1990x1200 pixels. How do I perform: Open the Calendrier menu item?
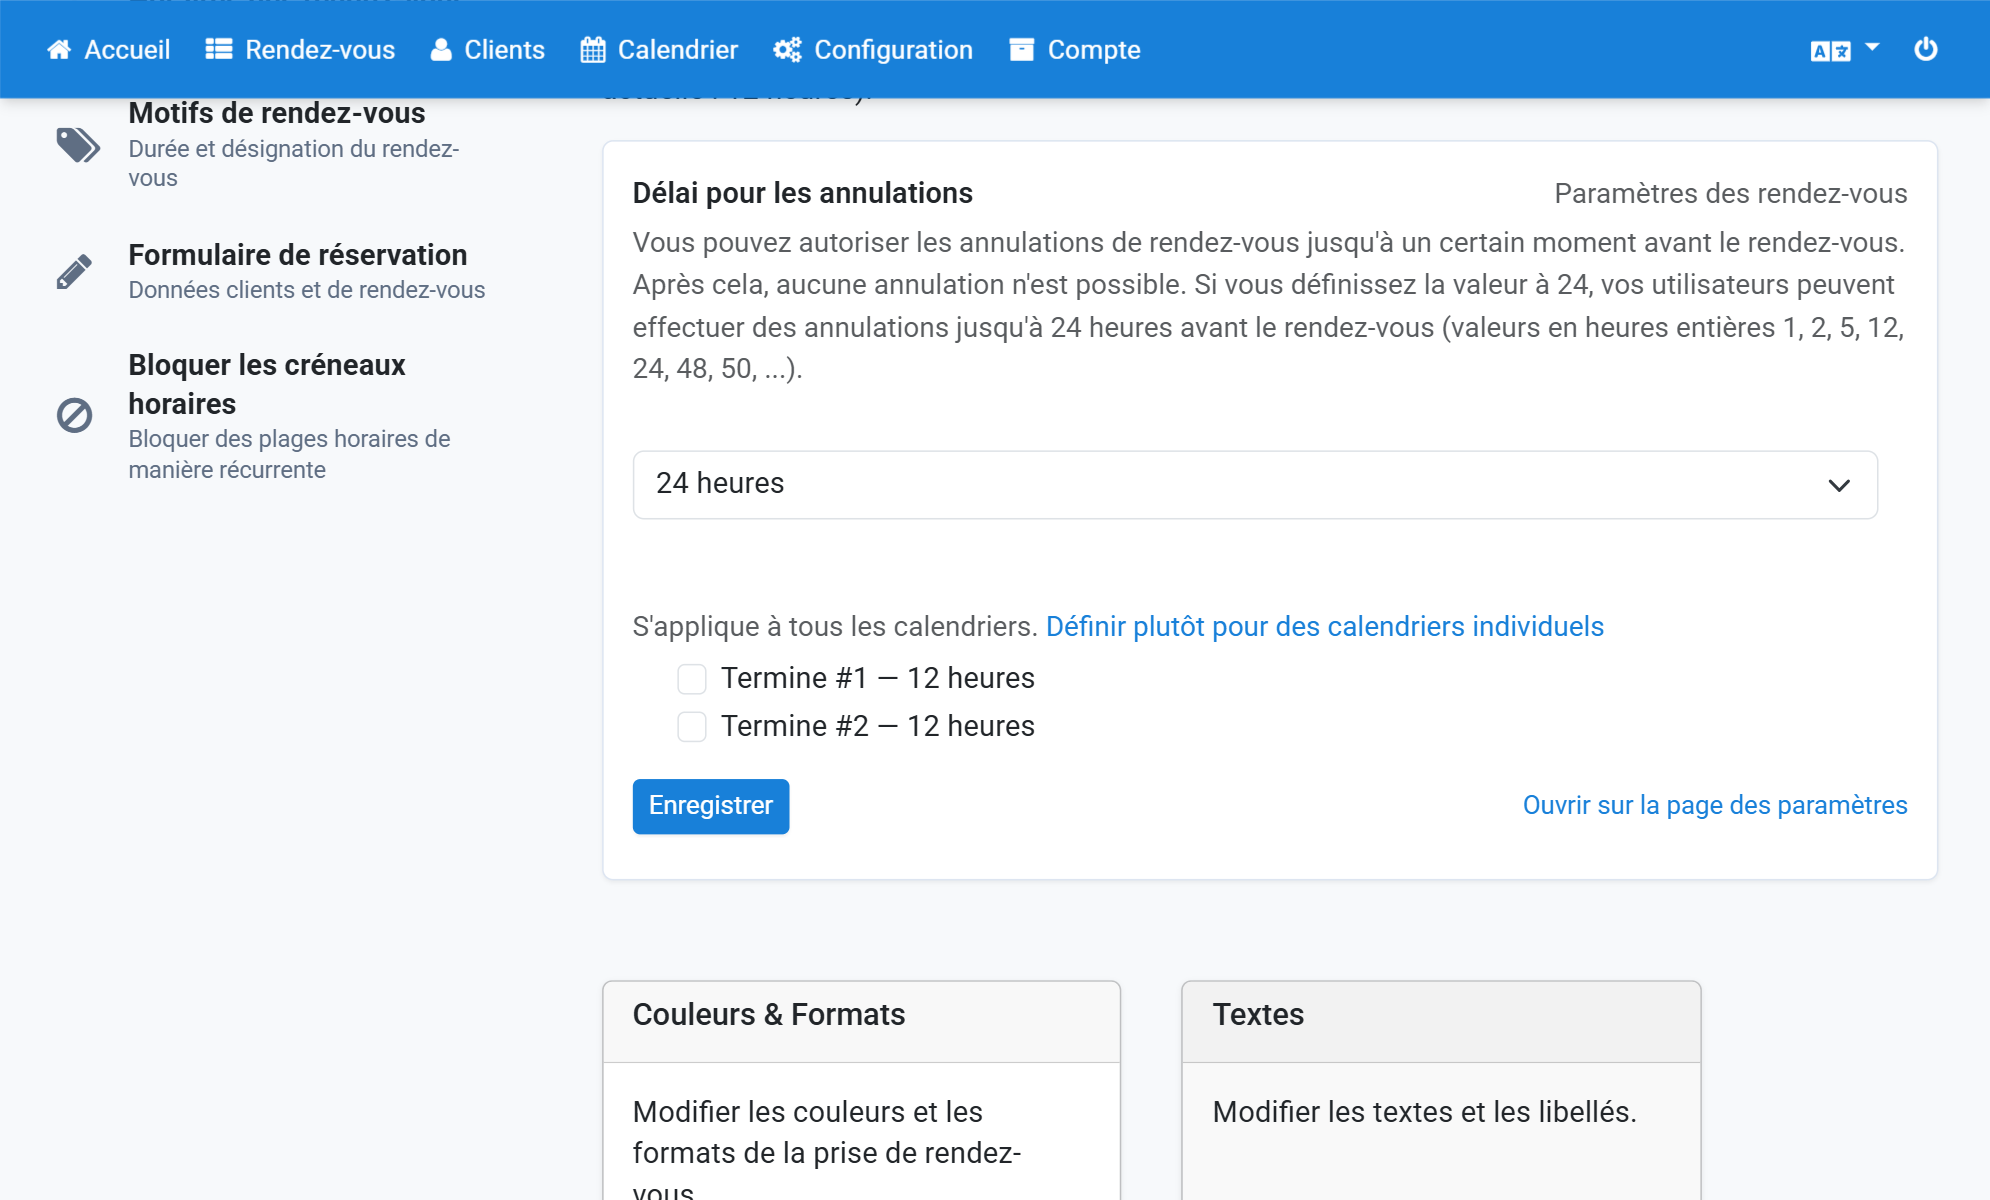pos(660,50)
